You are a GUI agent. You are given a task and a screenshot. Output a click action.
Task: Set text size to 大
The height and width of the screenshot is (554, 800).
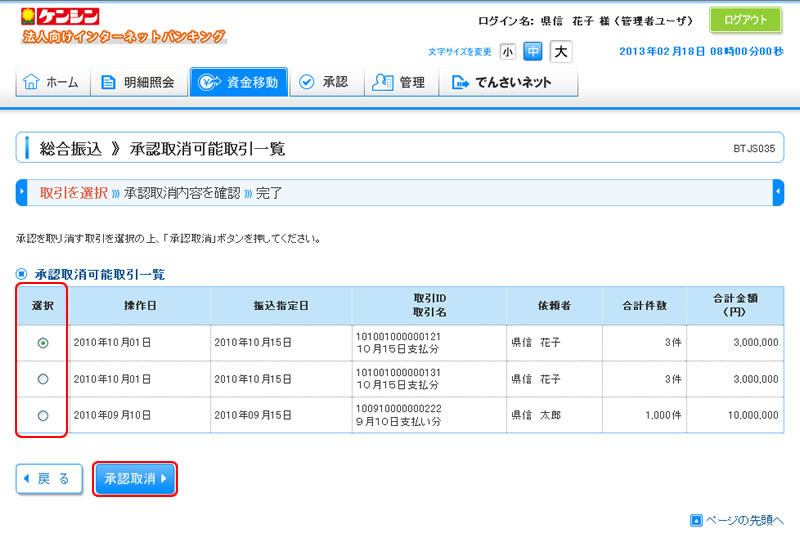tap(561, 51)
